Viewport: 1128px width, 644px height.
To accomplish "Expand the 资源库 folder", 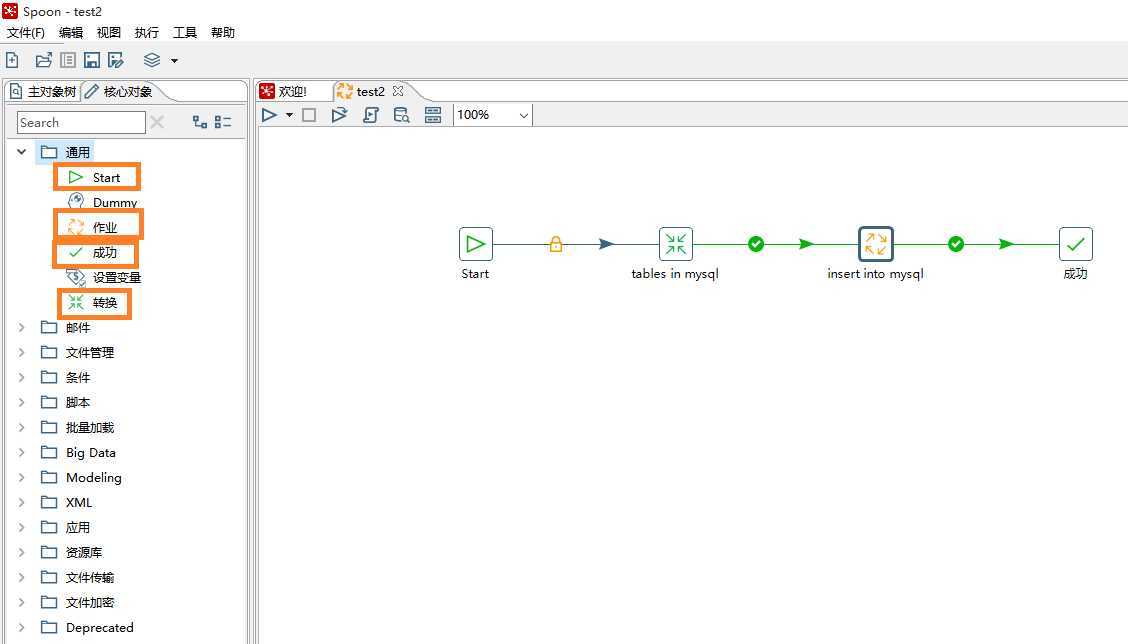I will [x=22, y=553].
